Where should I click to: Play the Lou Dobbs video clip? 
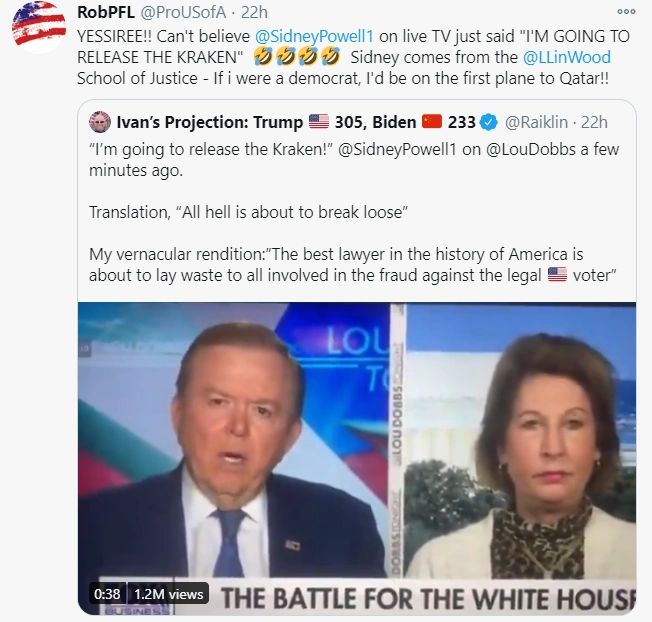tap(357, 459)
